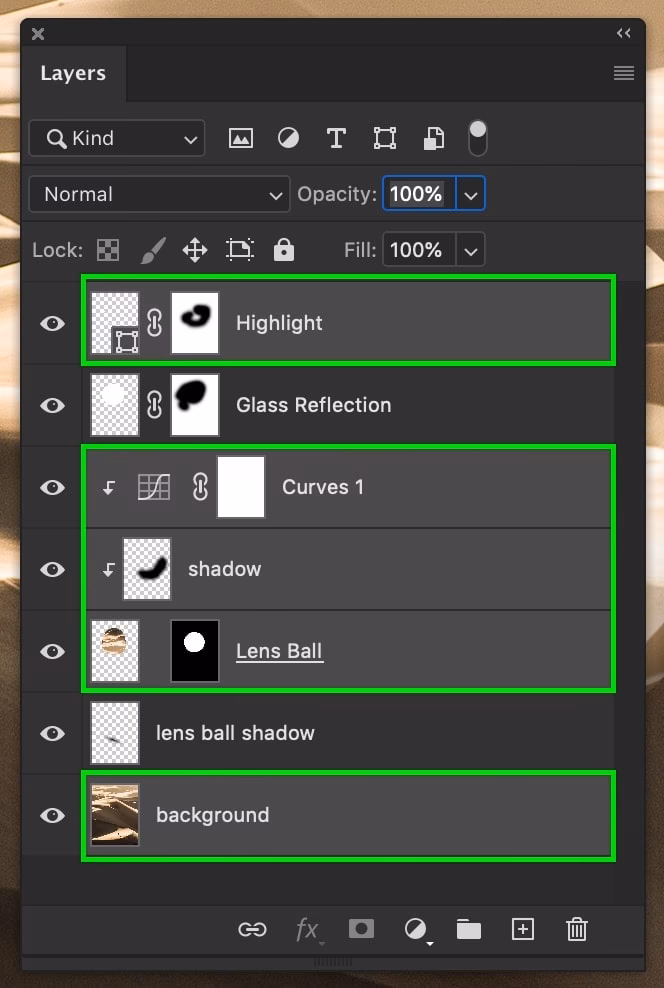Select the filter for type layers icon

tap(336, 138)
